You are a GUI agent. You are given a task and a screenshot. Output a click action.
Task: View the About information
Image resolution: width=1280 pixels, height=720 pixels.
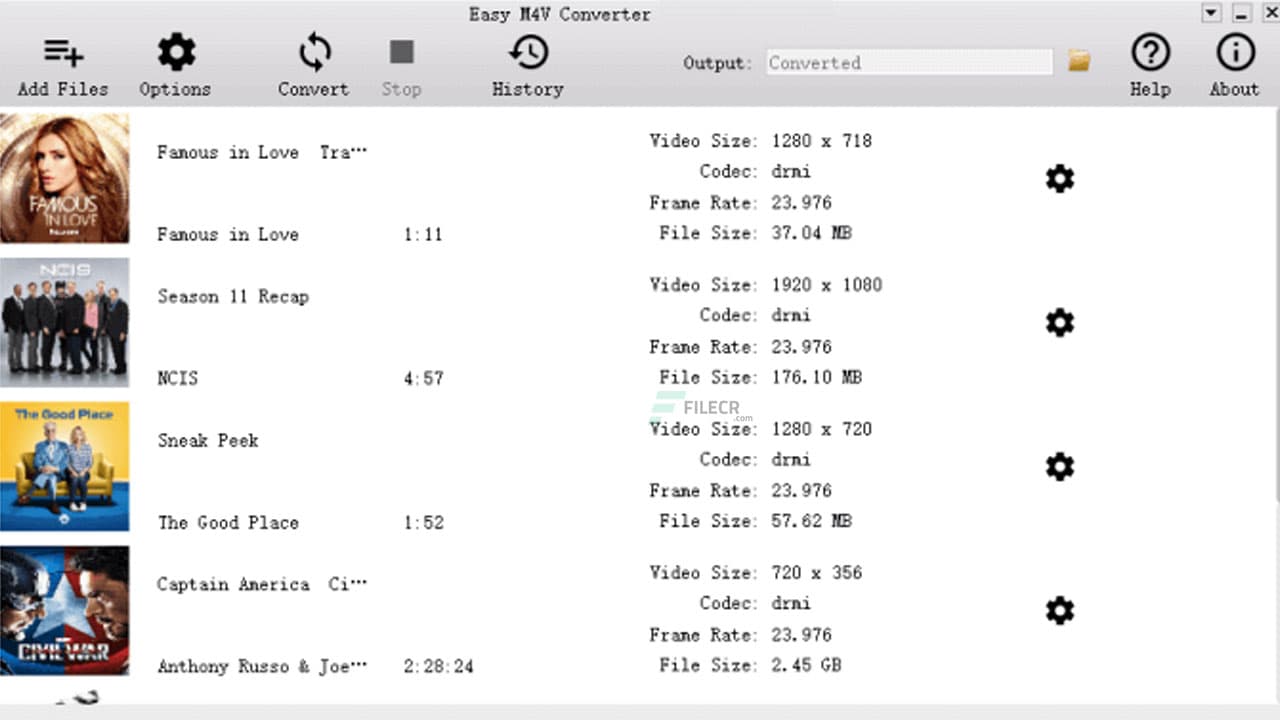[x=1234, y=62]
